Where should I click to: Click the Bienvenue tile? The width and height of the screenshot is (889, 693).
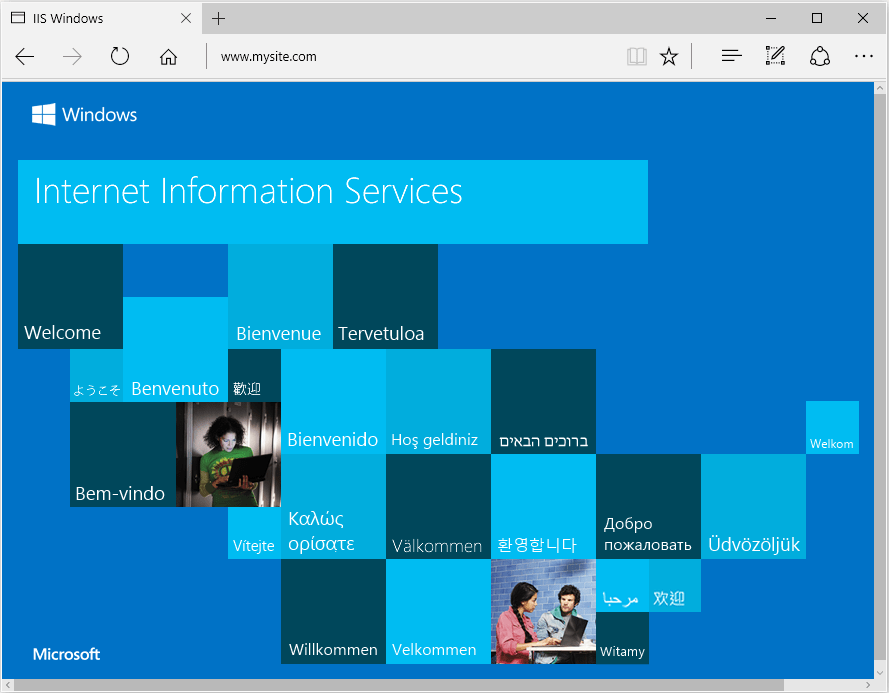click(x=280, y=296)
